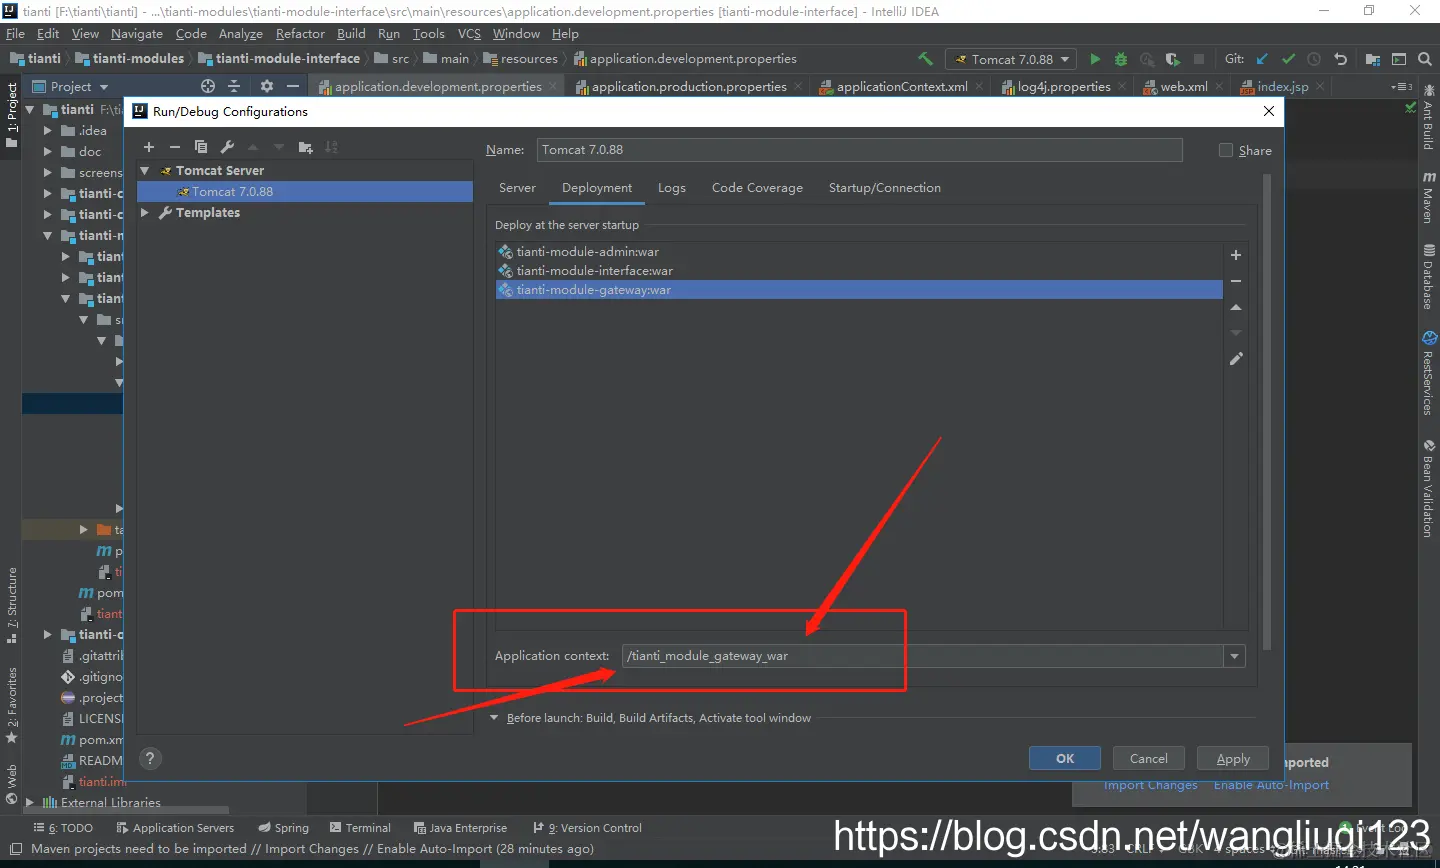Image resolution: width=1440 pixels, height=868 pixels.
Task: Open Database side tool window
Action: point(1428,277)
